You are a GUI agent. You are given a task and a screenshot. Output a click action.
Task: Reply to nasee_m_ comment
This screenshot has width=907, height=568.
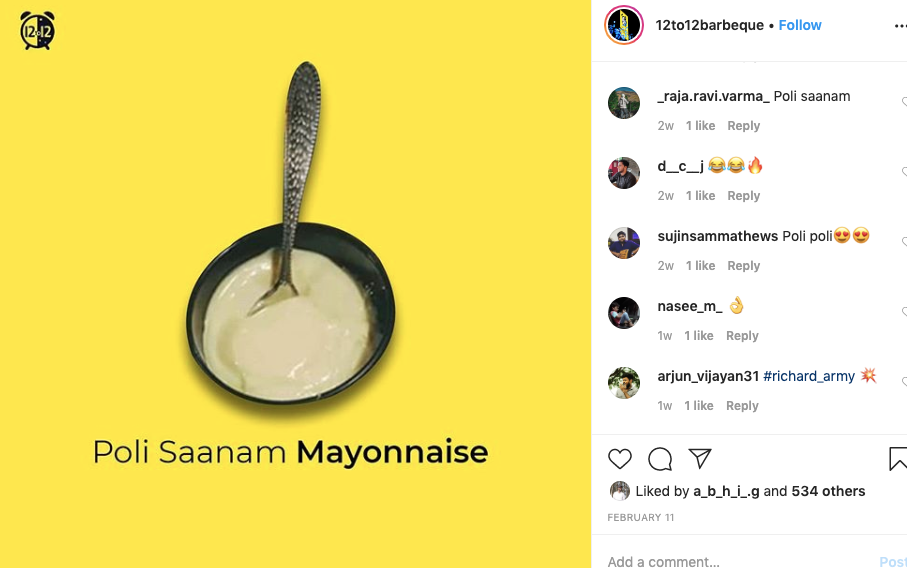pyautogui.click(x=742, y=335)
